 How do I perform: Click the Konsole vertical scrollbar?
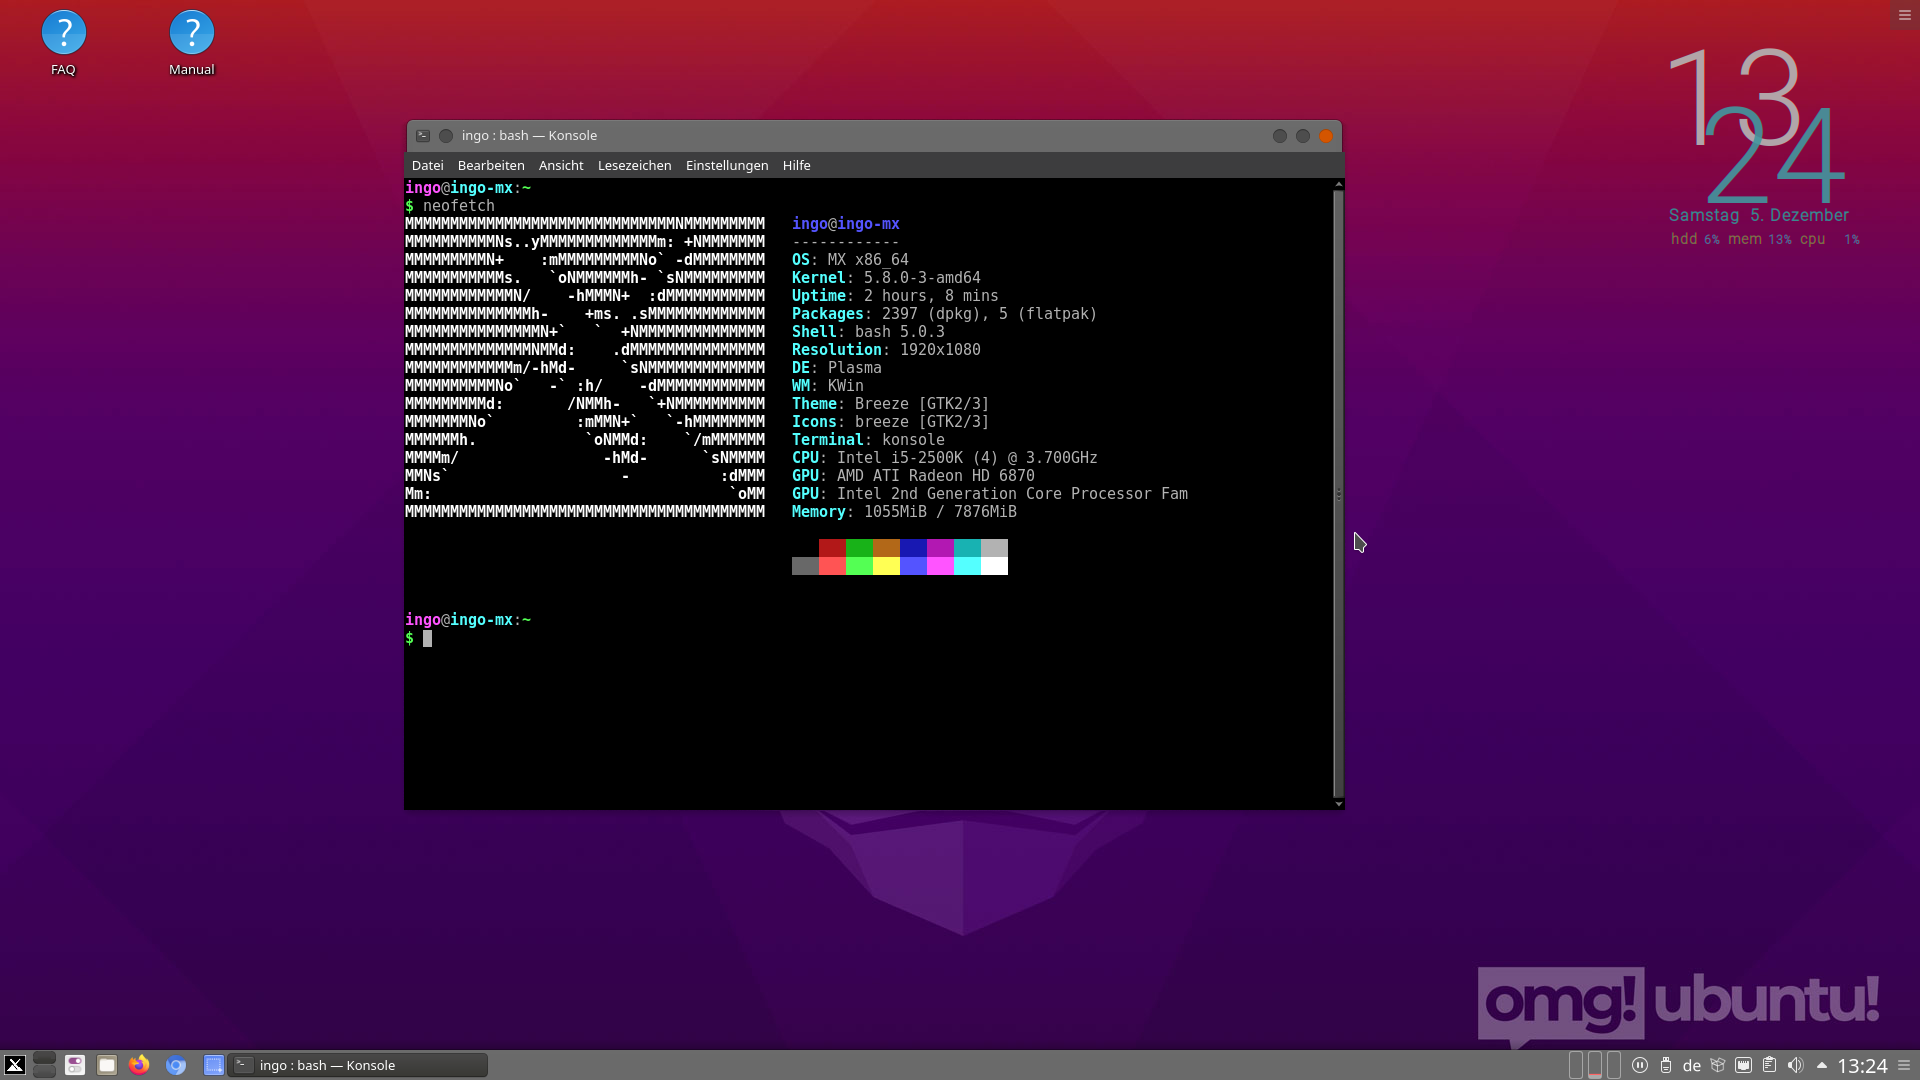point(1338,494)
